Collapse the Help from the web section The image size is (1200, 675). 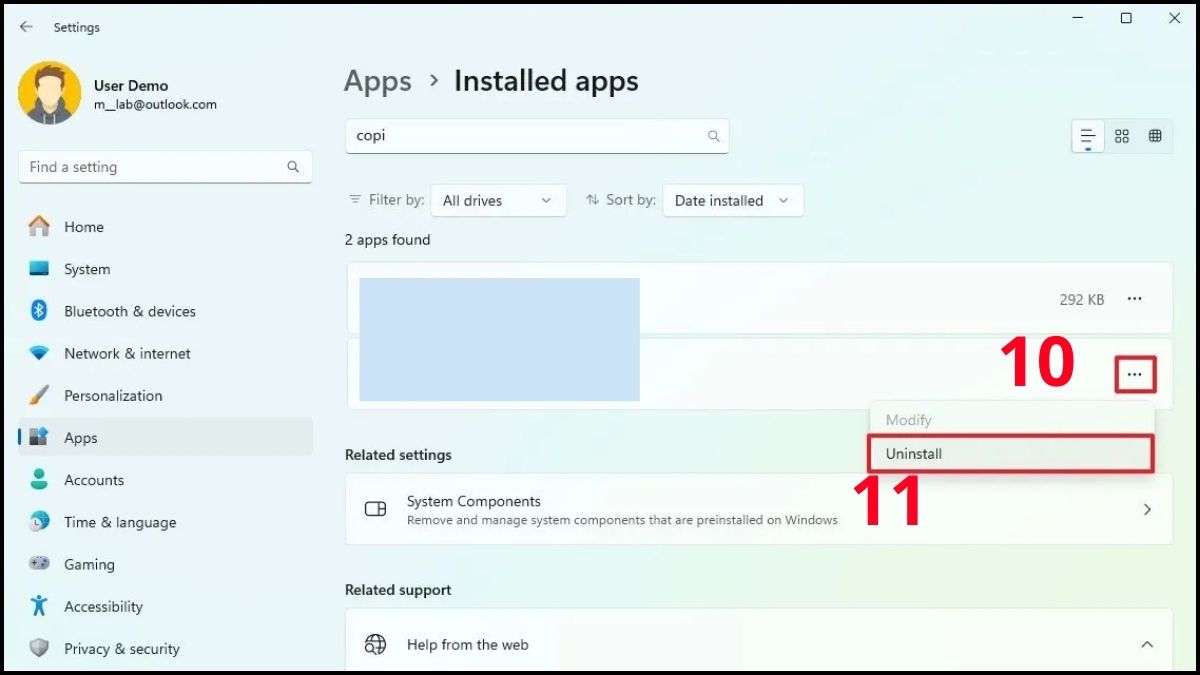click(x=1147, y=644)
